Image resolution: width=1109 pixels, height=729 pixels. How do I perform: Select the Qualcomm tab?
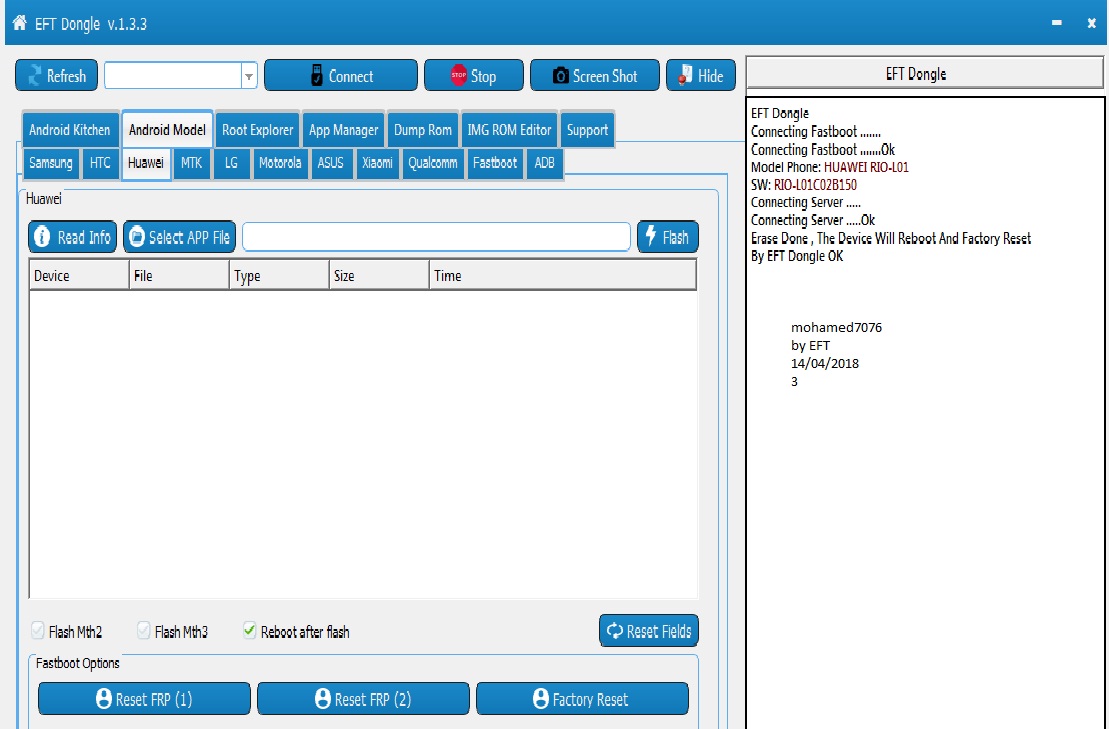pyautogui.click(x=433, y=163)
